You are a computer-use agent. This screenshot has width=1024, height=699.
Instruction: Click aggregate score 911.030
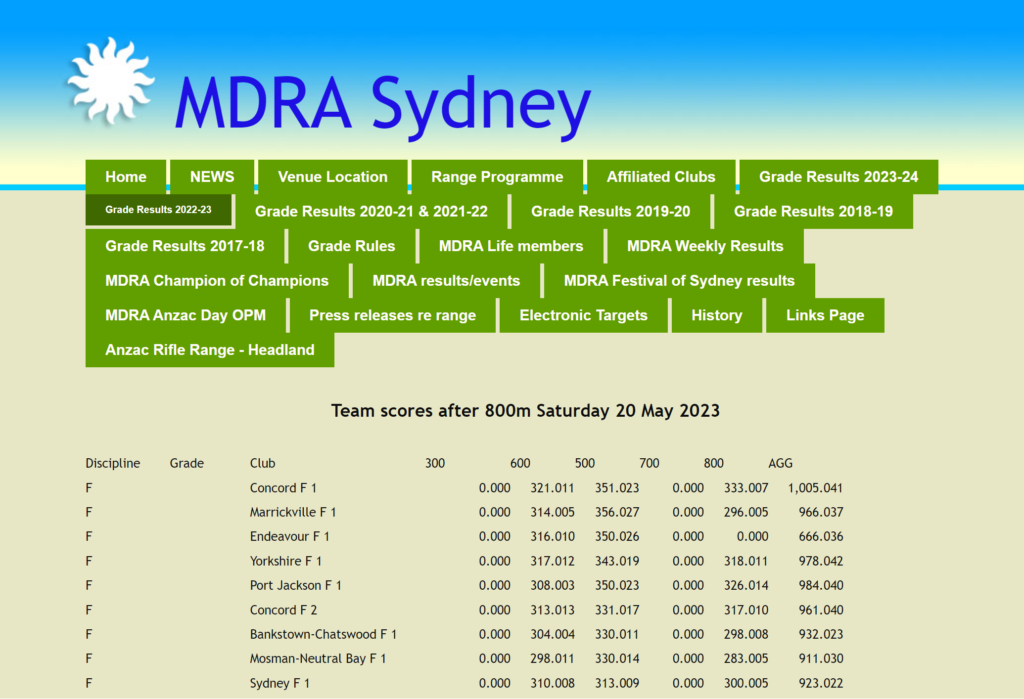[x=821, y=658]
